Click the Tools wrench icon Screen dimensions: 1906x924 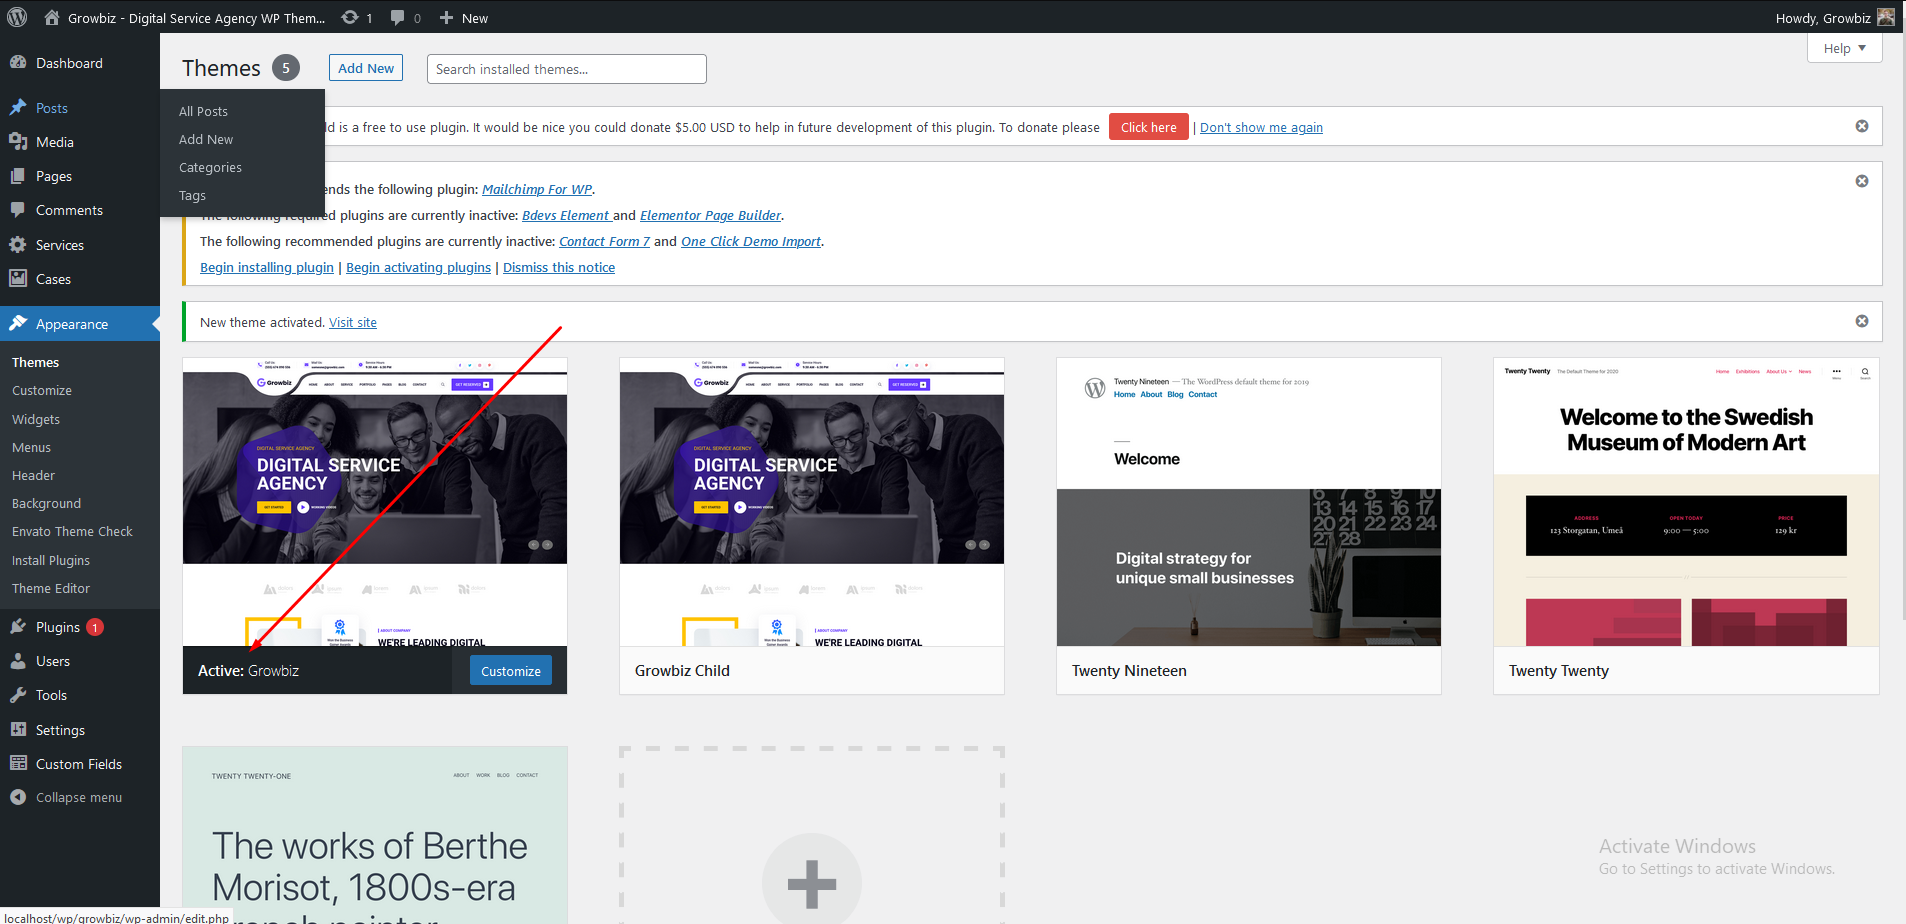point(18,694)
